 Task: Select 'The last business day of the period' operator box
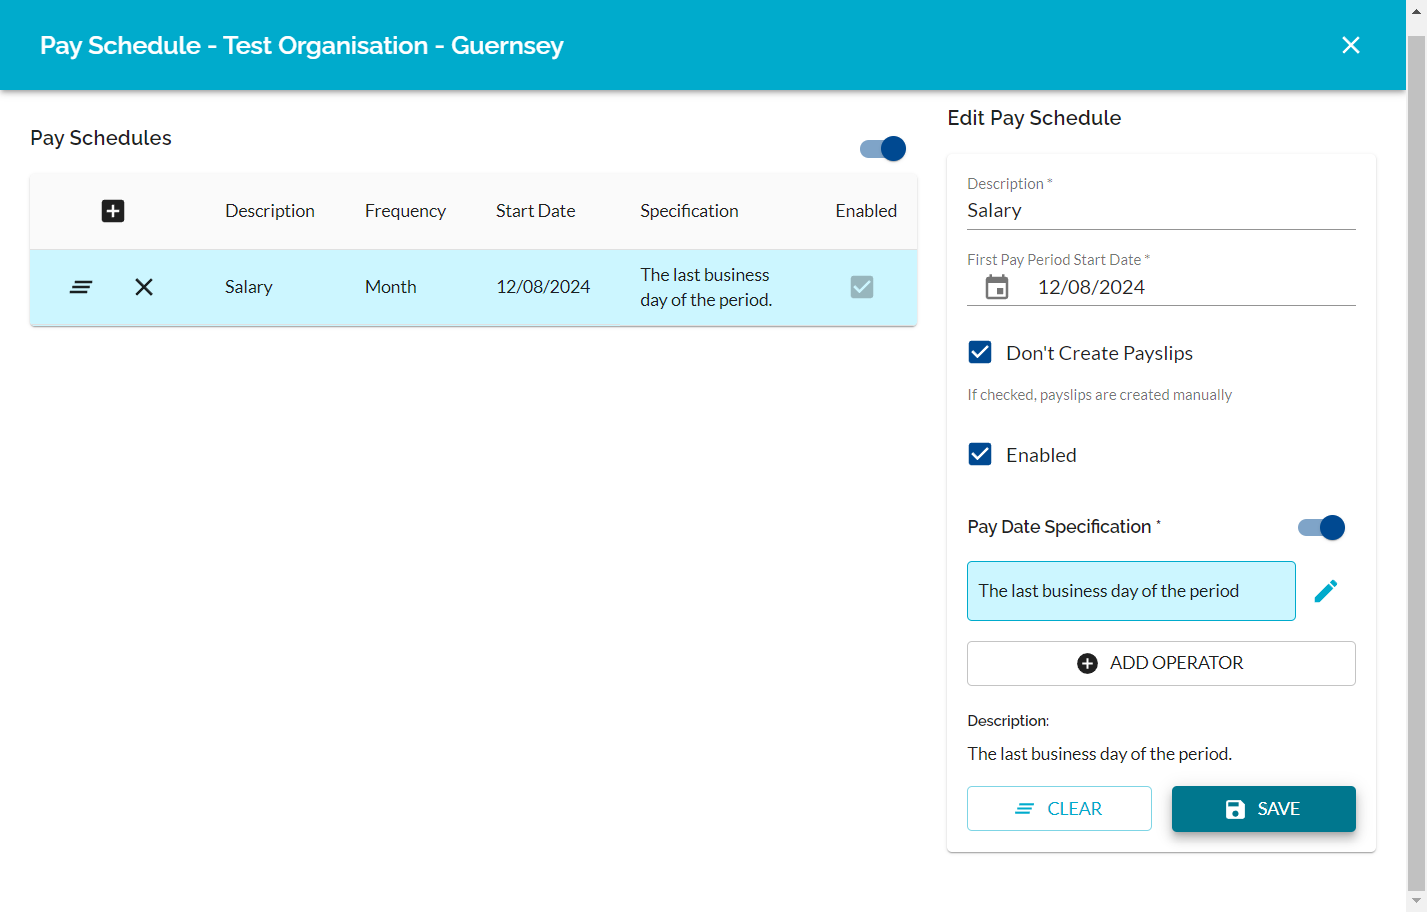(1131, 591)
